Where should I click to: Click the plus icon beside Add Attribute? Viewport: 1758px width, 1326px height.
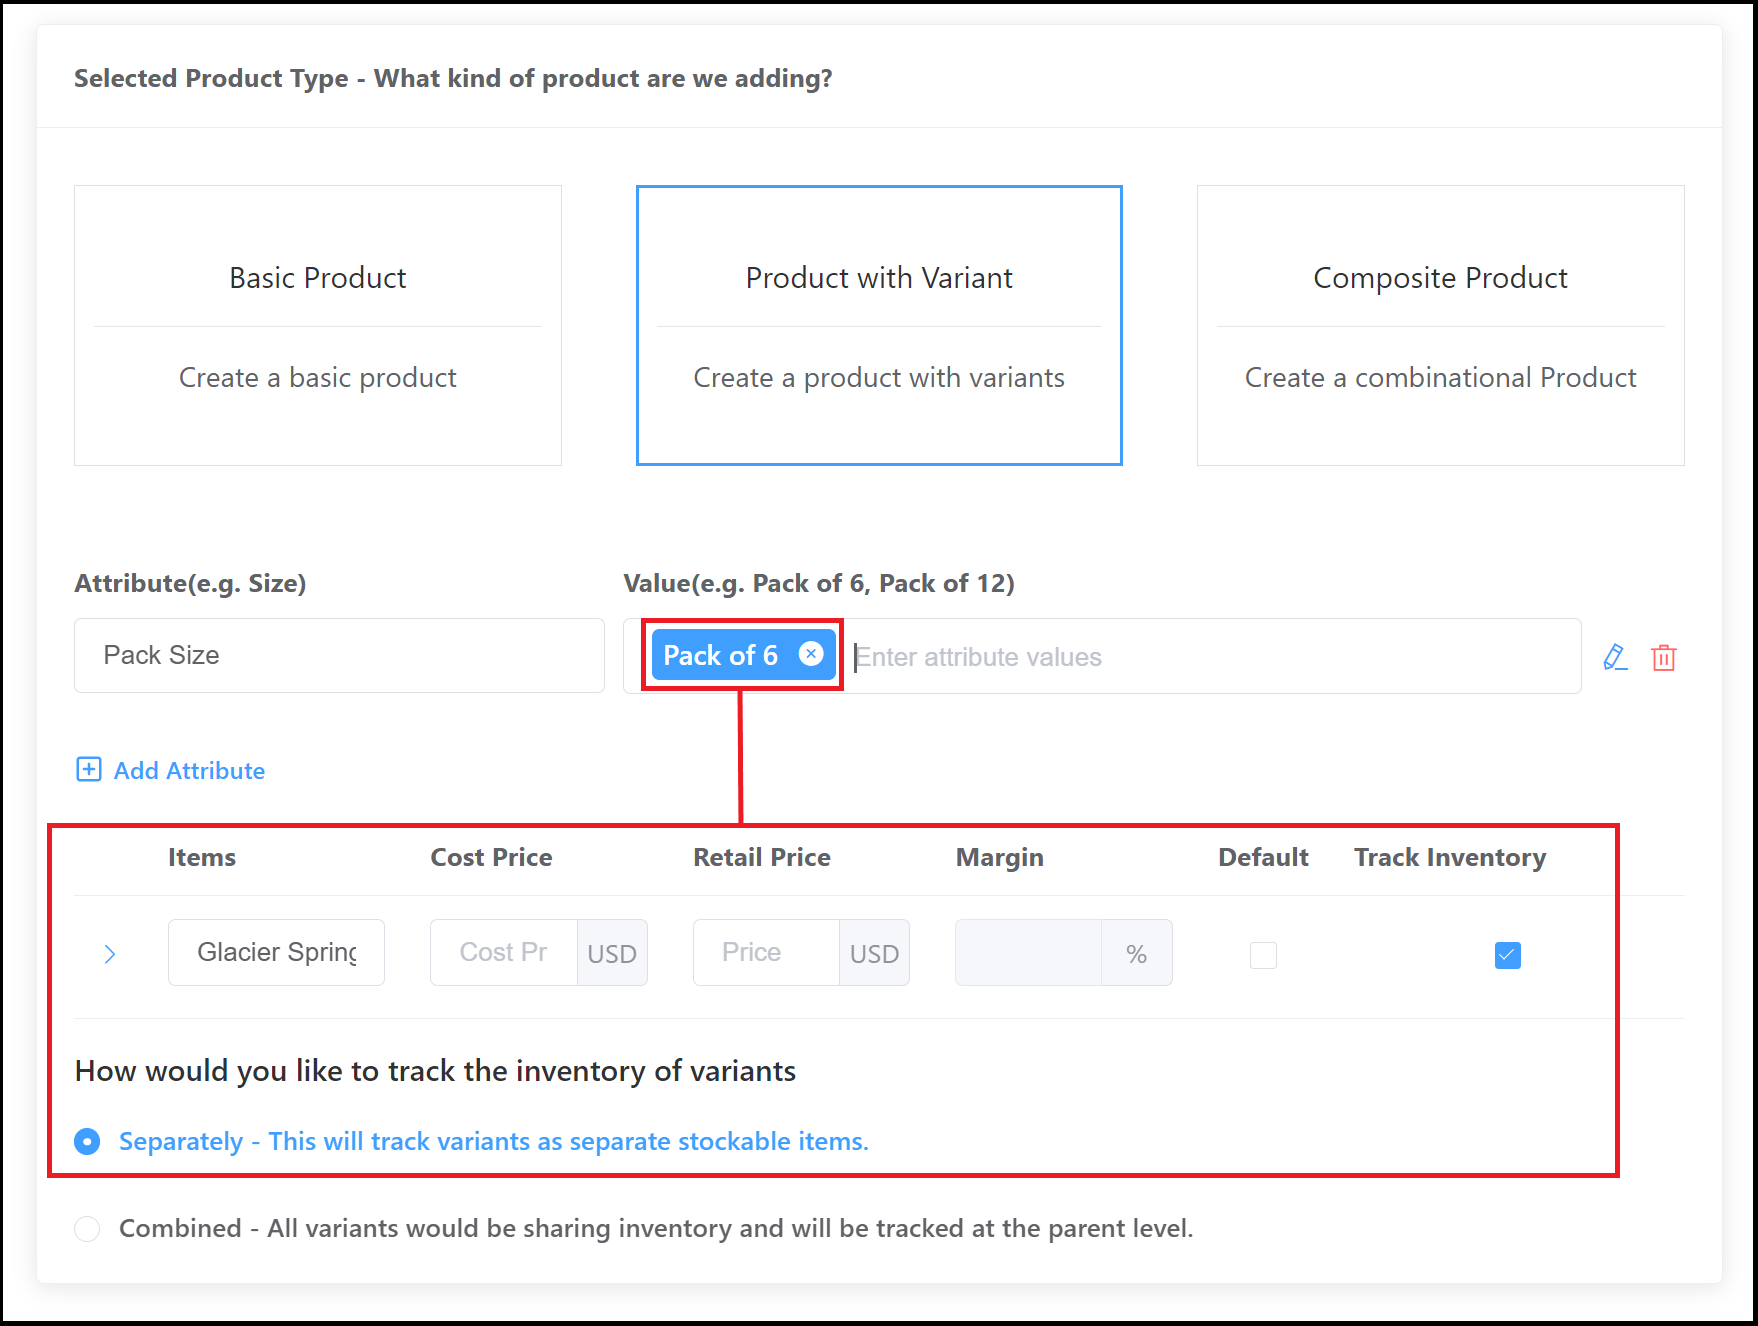point(89,769)
